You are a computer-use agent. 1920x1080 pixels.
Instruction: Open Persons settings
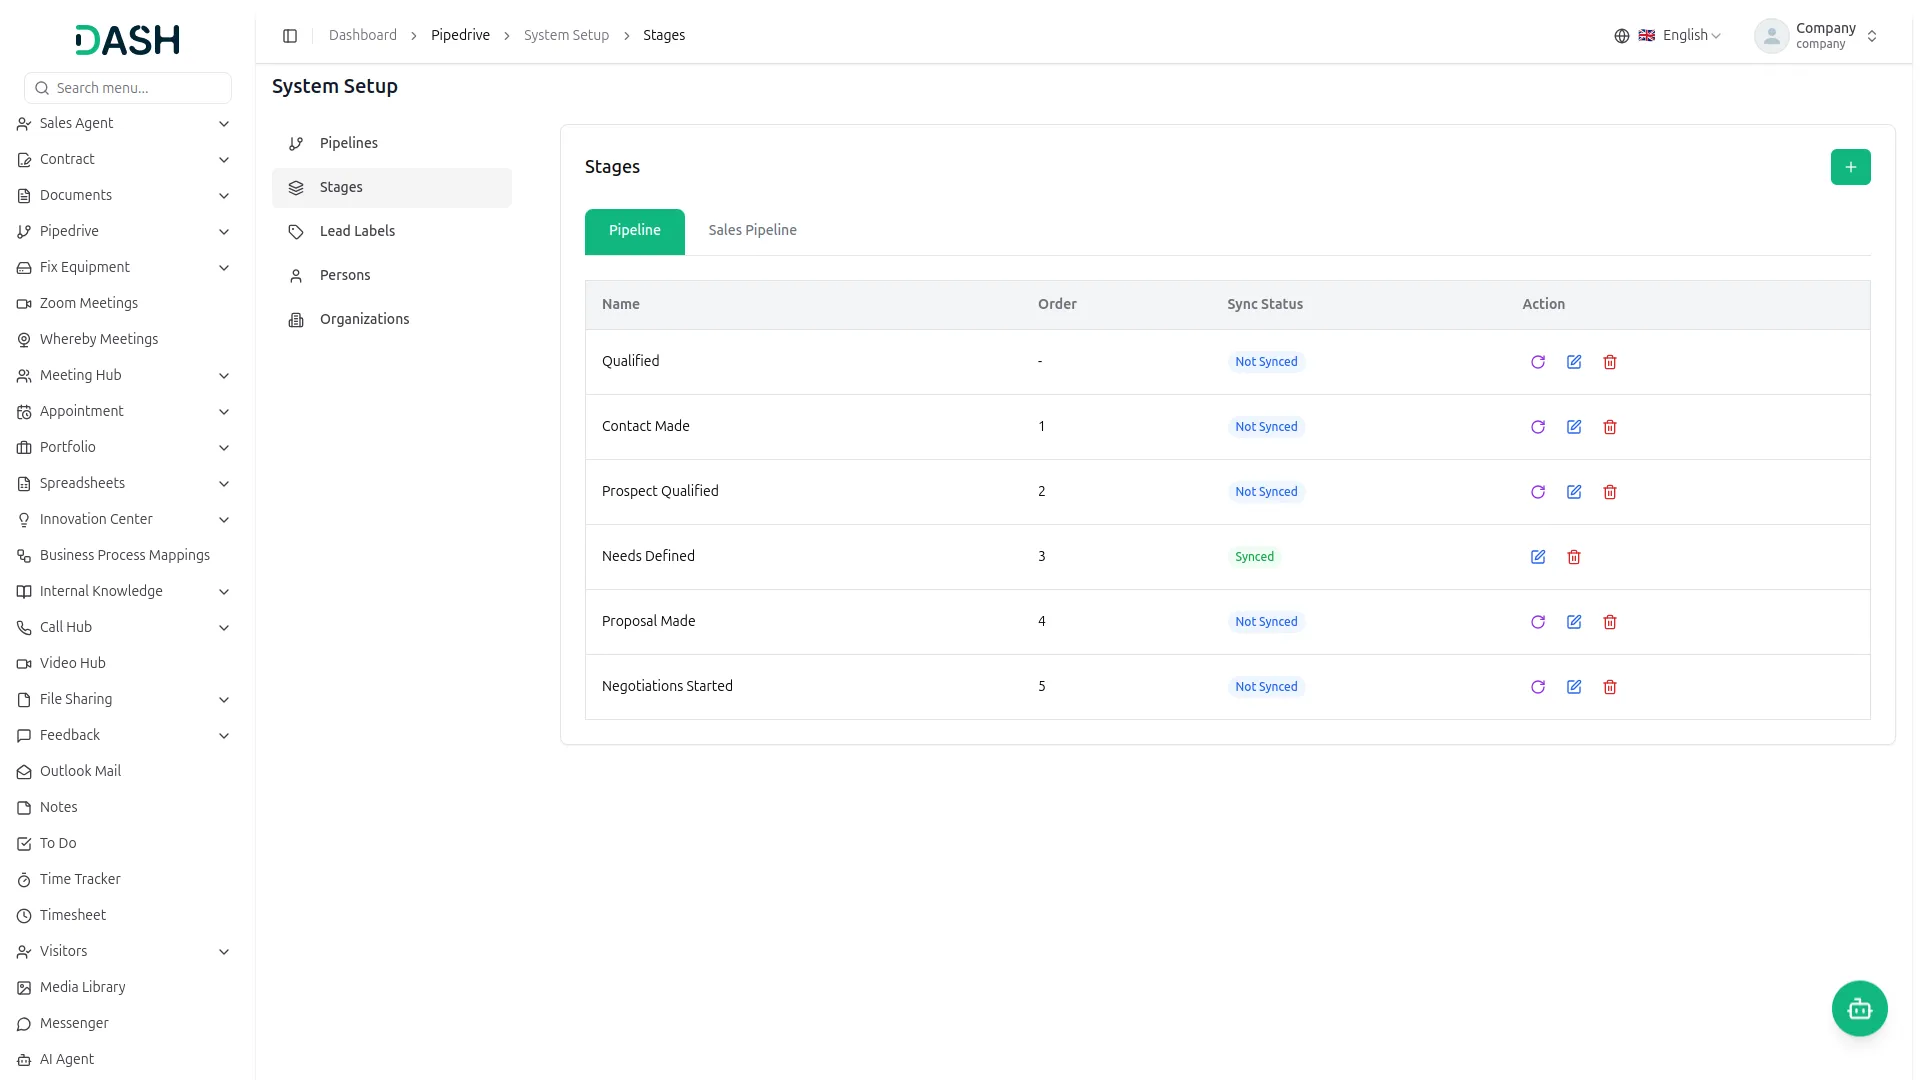[392, 275]
